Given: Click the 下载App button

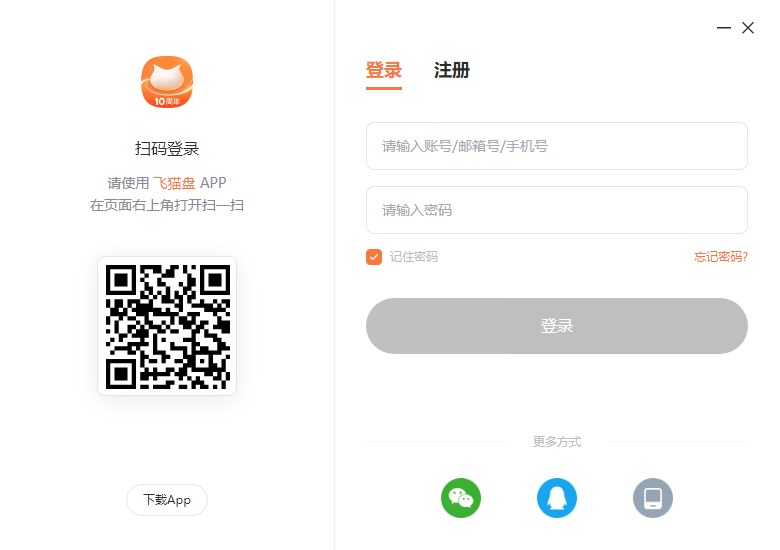Looking at the screenshot, I should point(167,500).
